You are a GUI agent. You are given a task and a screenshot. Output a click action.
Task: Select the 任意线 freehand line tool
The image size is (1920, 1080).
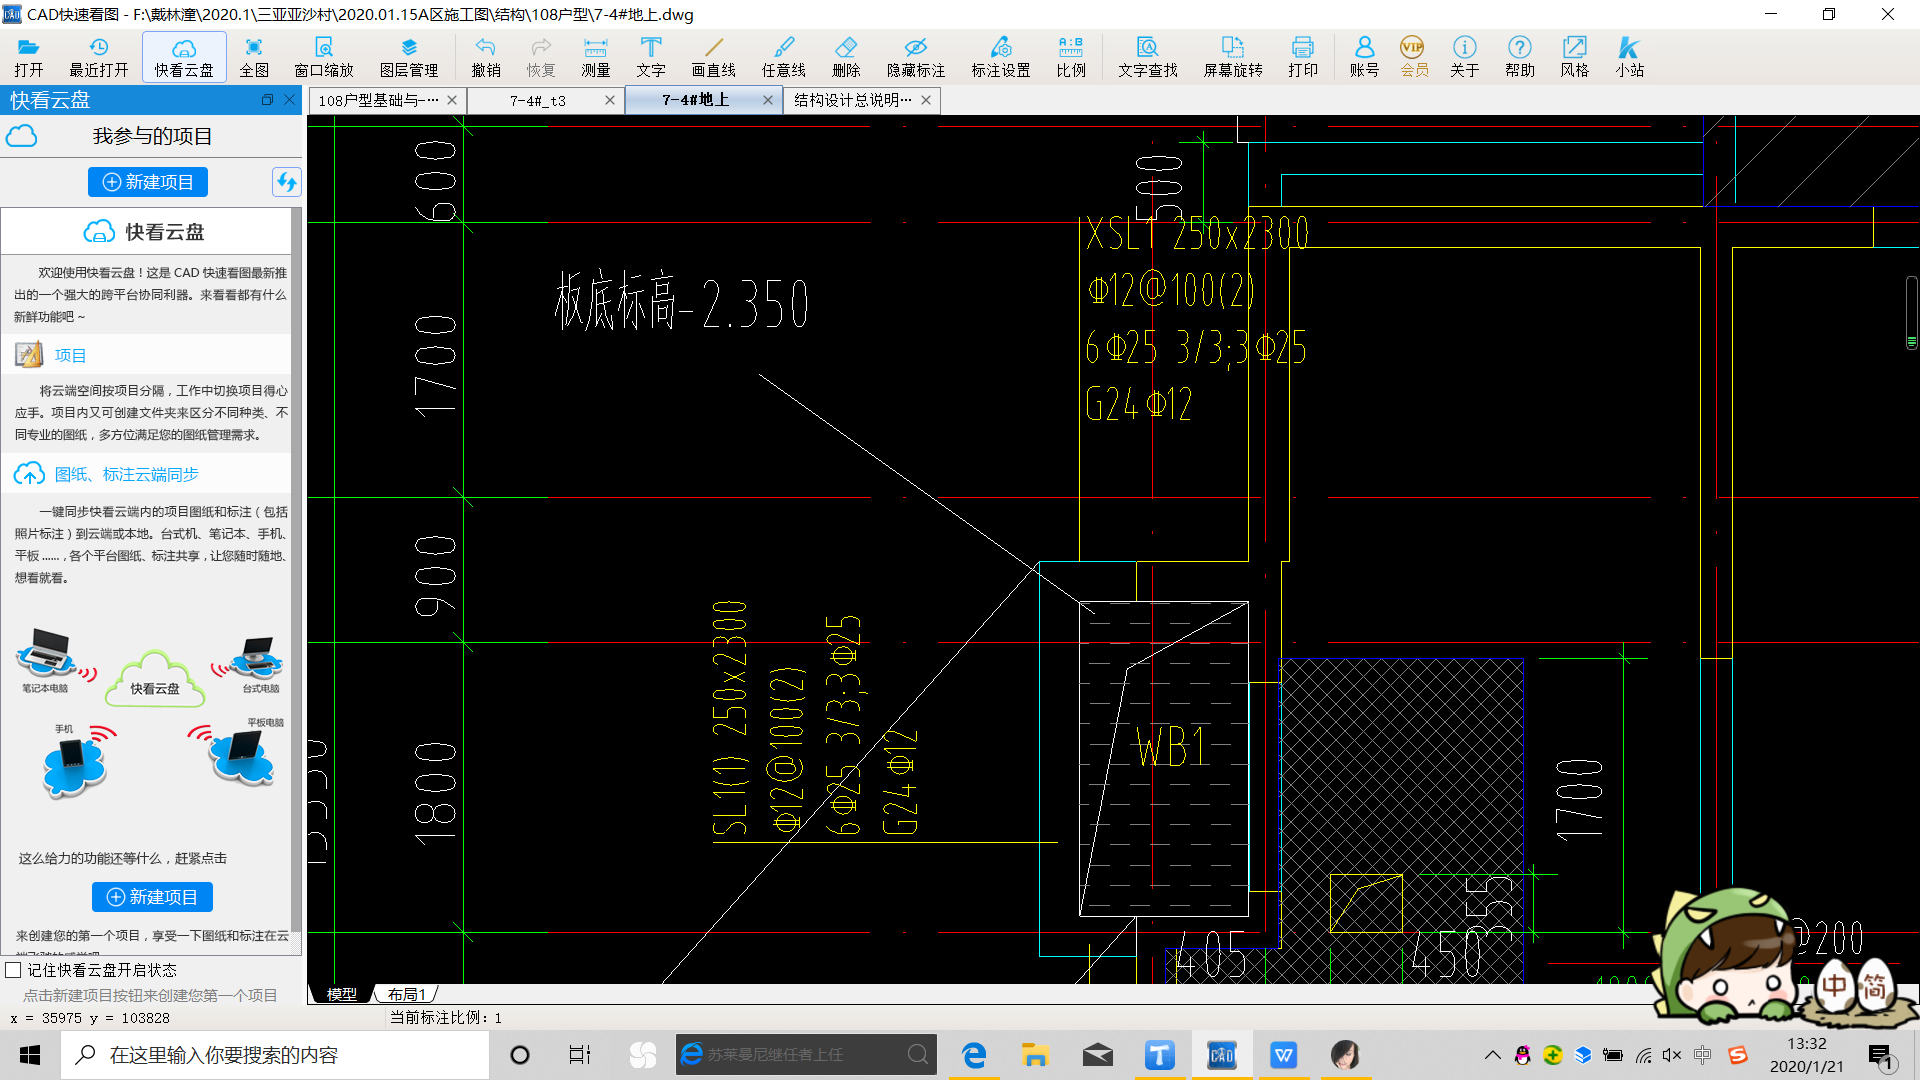click(x=784, y=57)
